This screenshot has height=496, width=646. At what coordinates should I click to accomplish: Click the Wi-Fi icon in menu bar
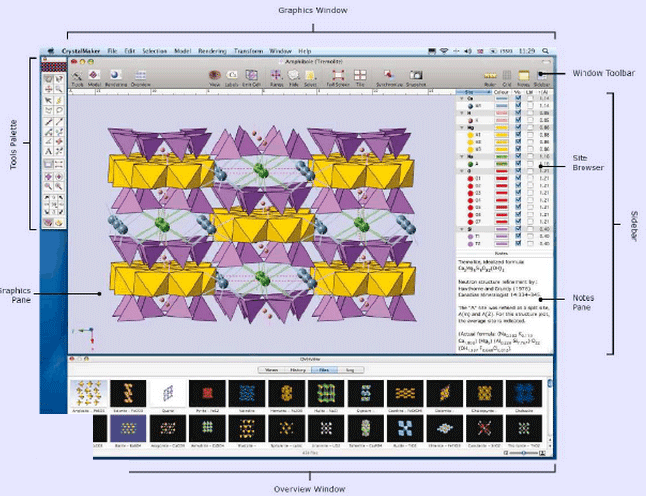point(444,51)
